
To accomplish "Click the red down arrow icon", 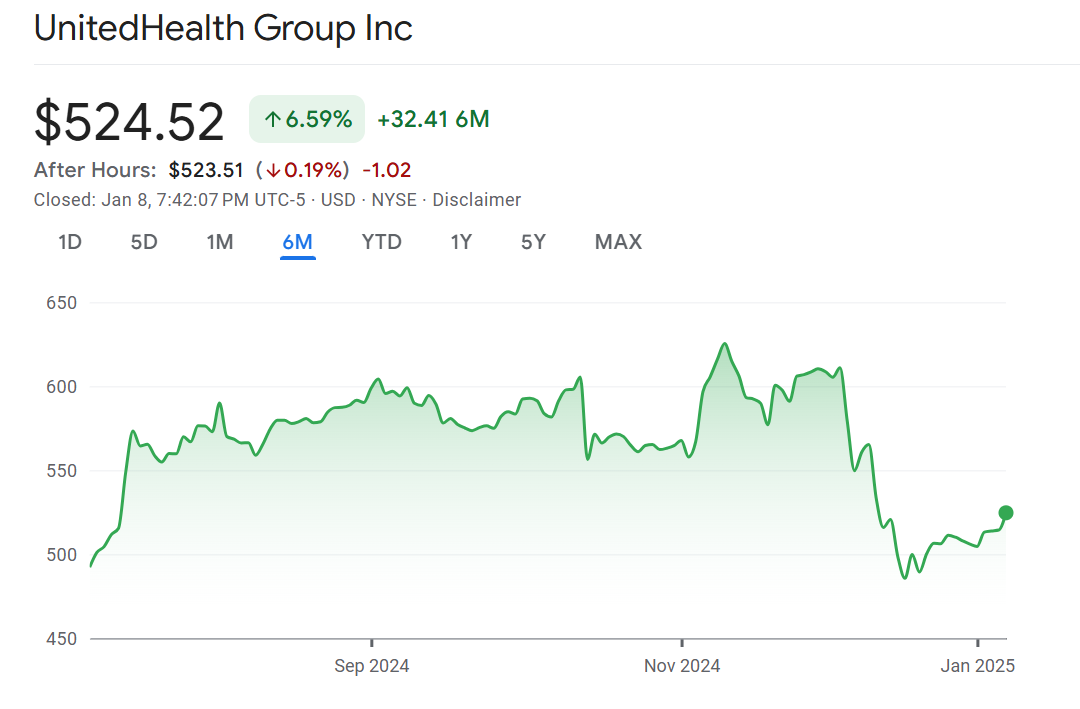I will 273,170.
